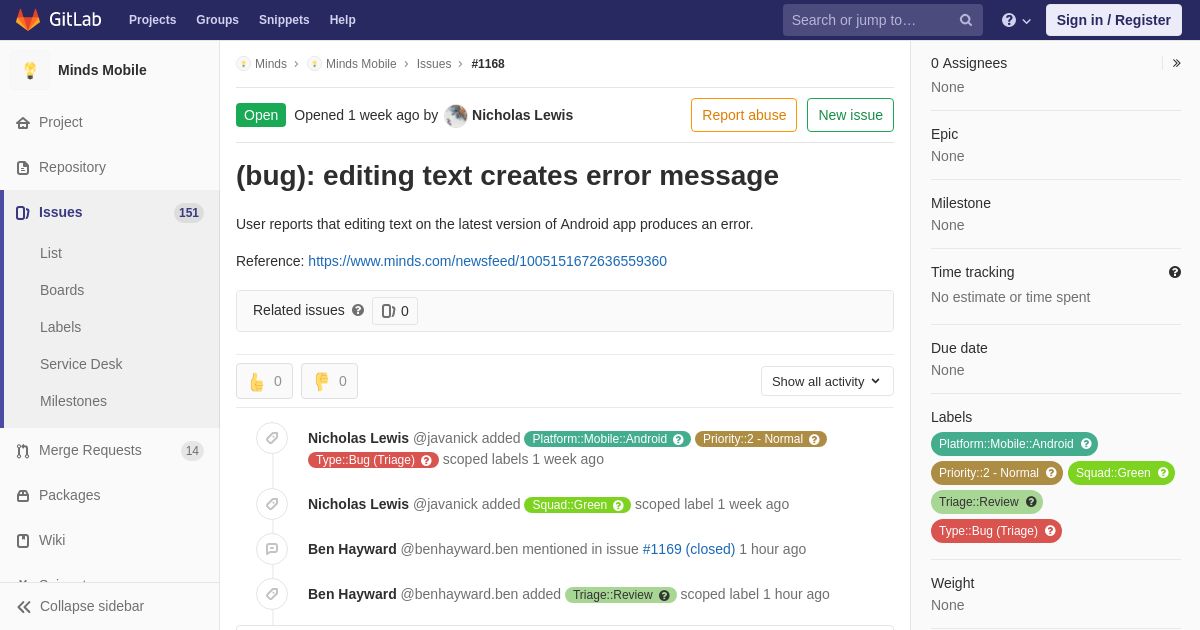1200x630 pixels.
Task: Click the New issue button
Action: tap(850, 115)
